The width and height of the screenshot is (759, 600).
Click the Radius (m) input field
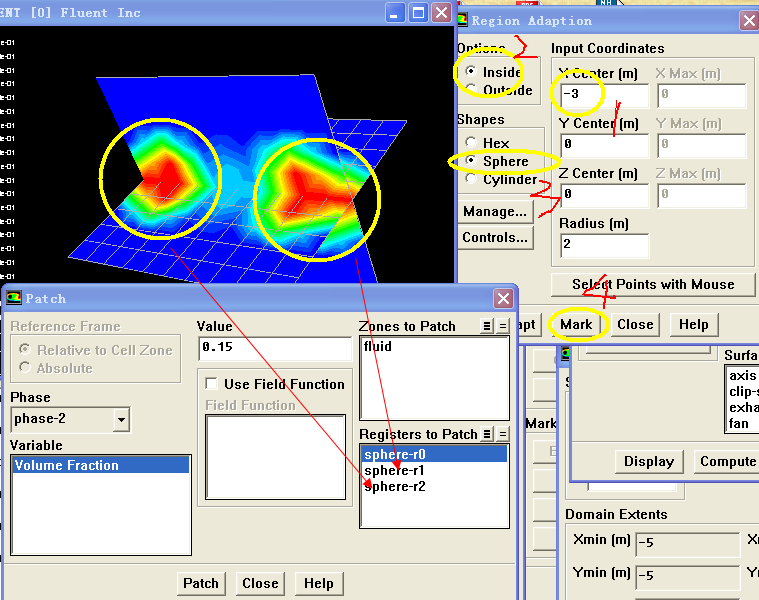click(604, 245)
